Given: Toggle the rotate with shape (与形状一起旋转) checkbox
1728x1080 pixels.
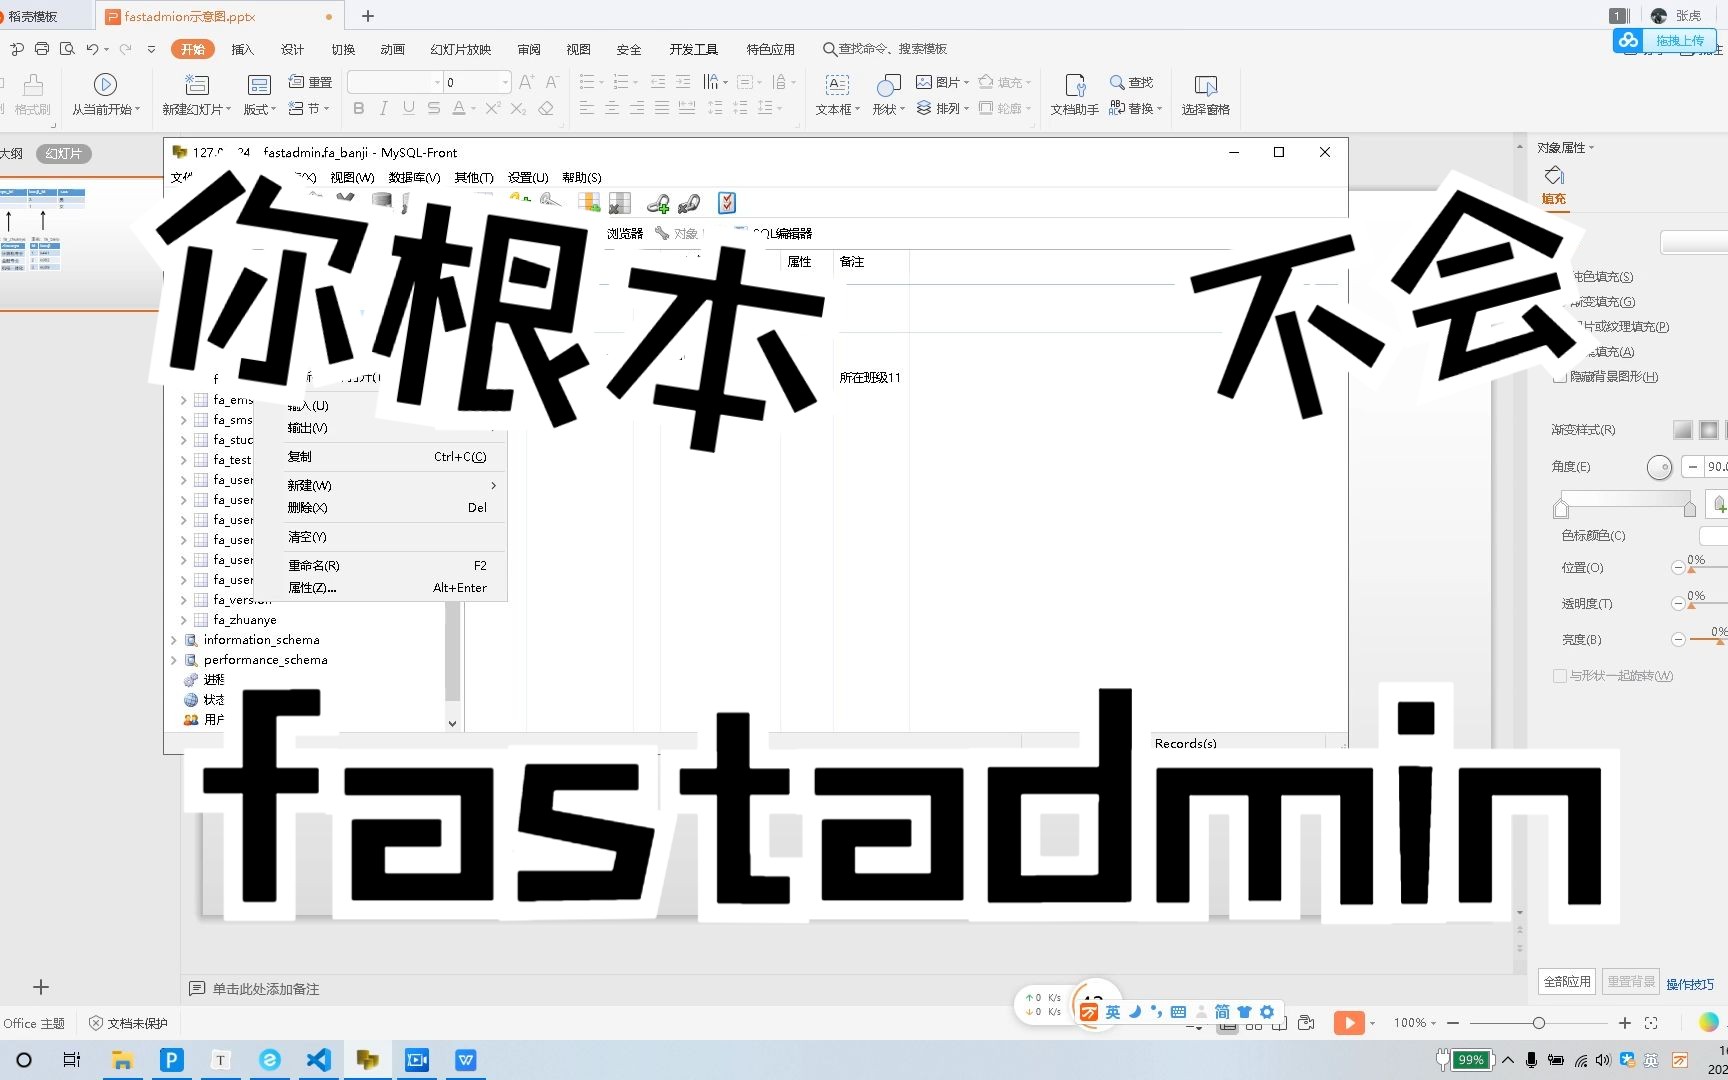Looking at the screenshot, I should pos(1560,676).
